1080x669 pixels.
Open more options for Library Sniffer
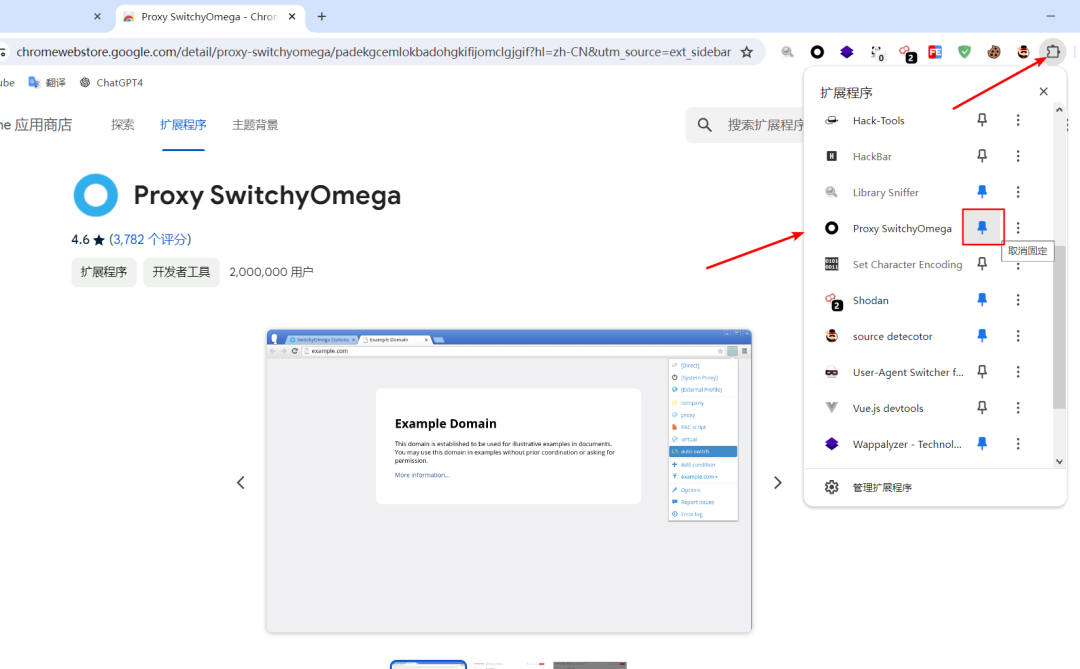[1018, 192]
